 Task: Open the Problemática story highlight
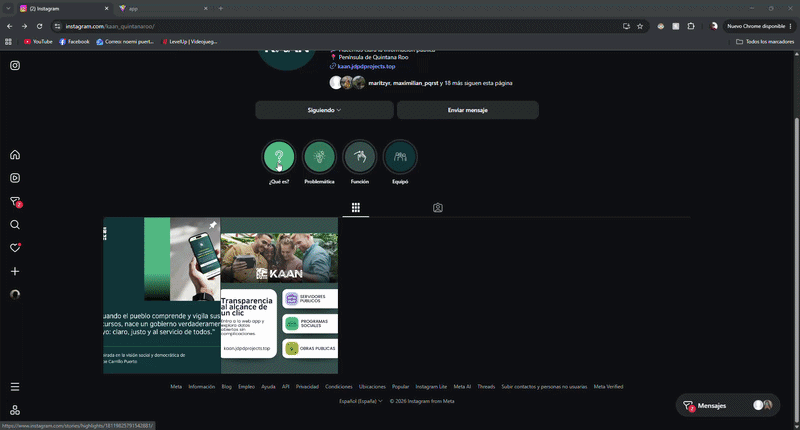(x=319, y=157)
